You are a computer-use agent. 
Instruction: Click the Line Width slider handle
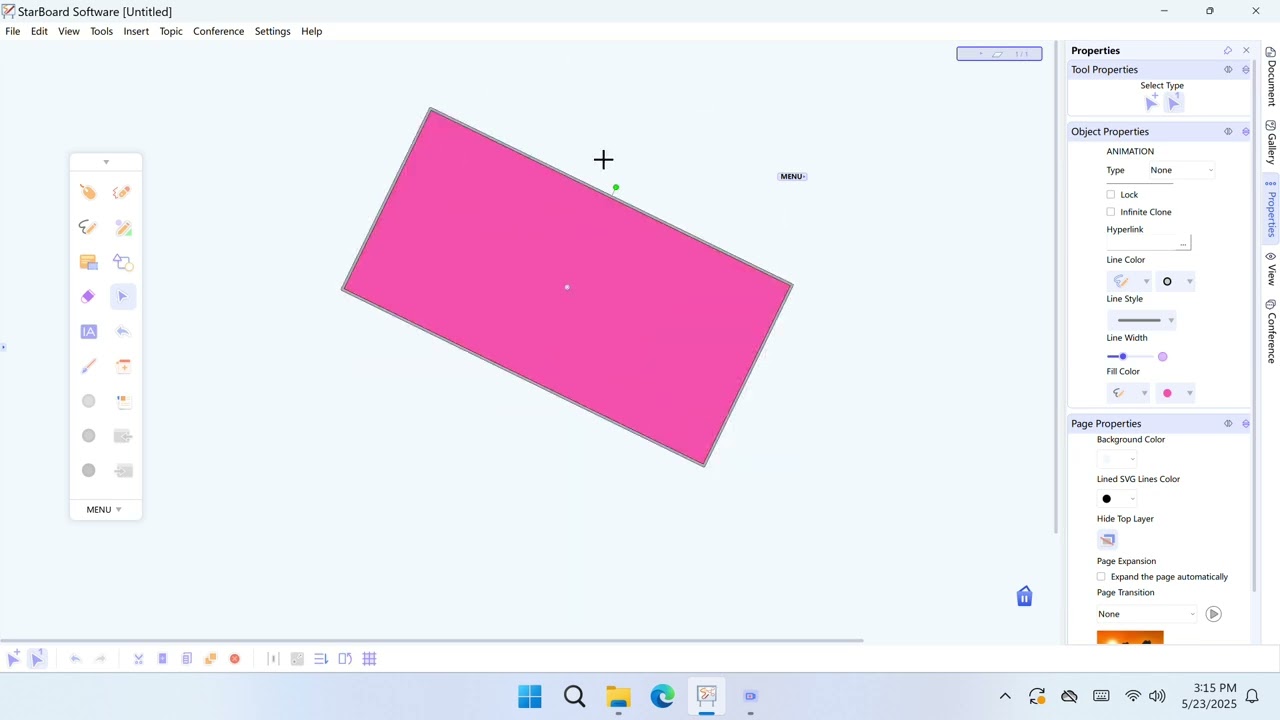pyautogui.click(x=1123, y=357)
